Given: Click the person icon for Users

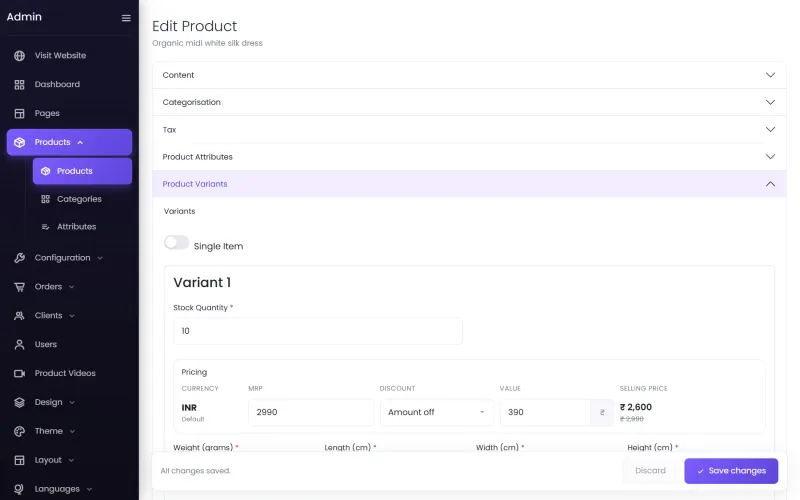Looking at the screenshot, I should coord(19,344).
